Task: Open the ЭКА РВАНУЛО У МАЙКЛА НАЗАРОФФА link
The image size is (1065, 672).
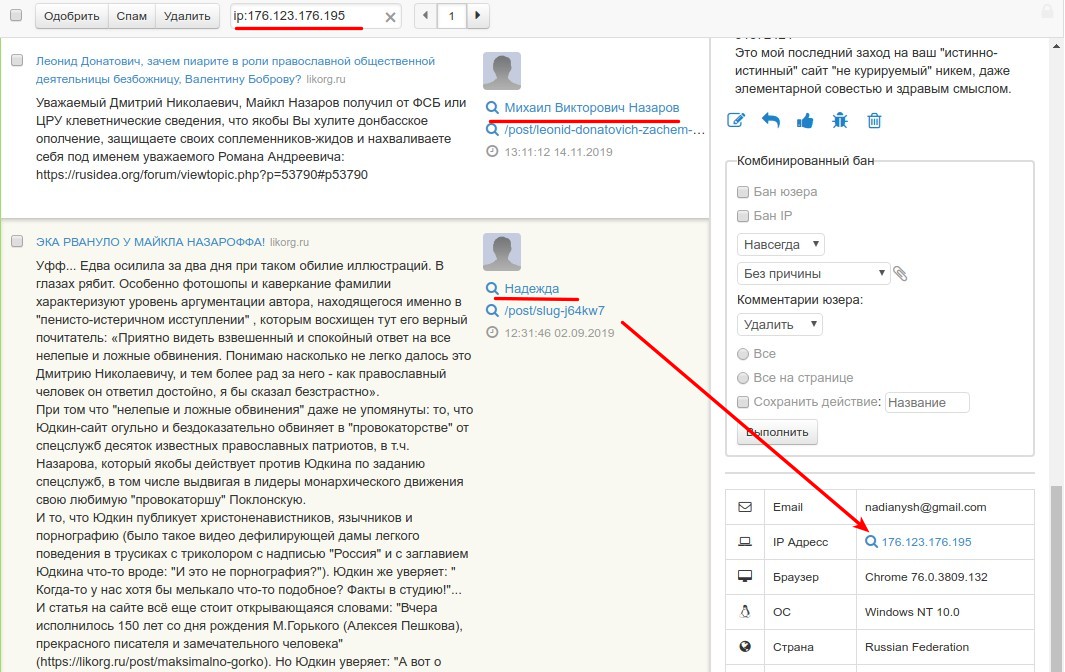Action: click(150, 242)
